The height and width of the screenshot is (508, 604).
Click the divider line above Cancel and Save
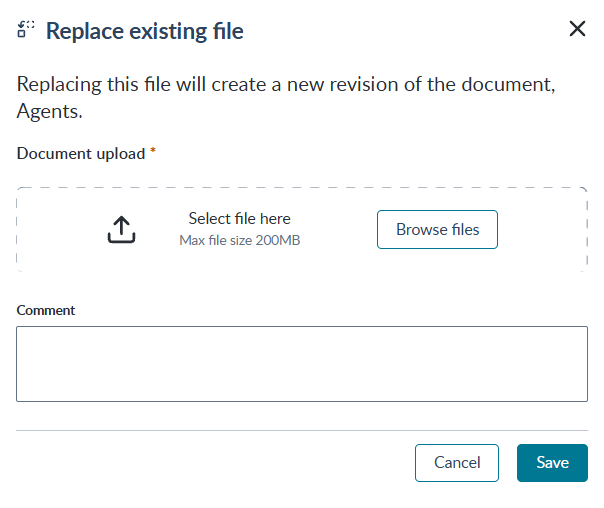[302, 430]
